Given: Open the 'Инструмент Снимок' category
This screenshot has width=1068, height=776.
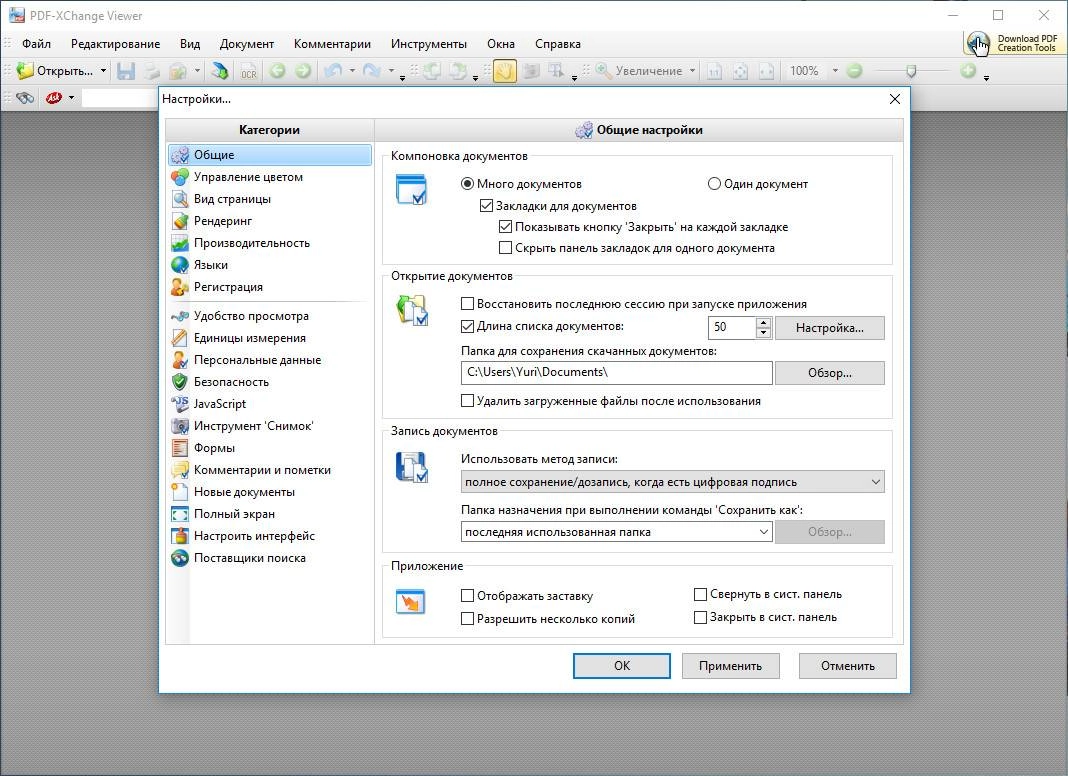Looking at the screenshot, I should [x=270, y=426].
